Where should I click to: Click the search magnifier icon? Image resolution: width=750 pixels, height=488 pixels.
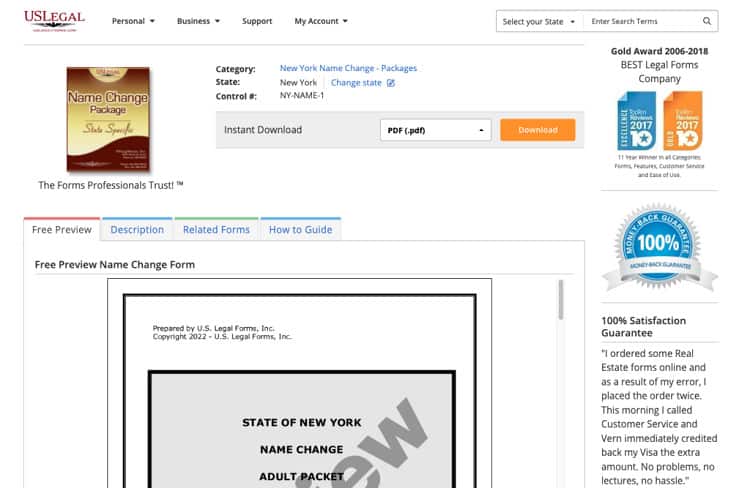(x=706, y=21)
